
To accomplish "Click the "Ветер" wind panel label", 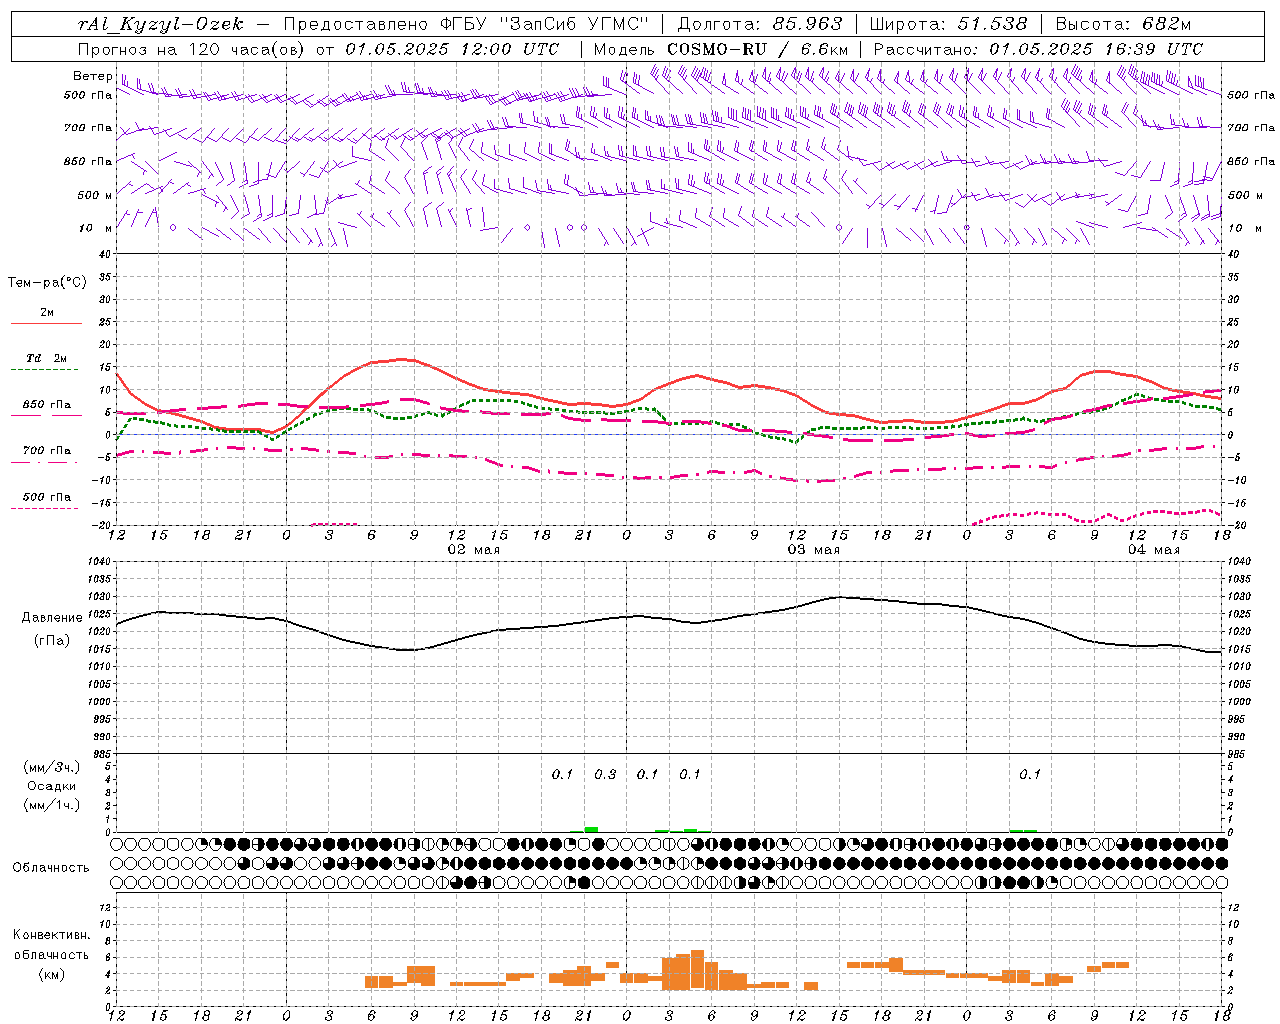I will click(92, 76).
